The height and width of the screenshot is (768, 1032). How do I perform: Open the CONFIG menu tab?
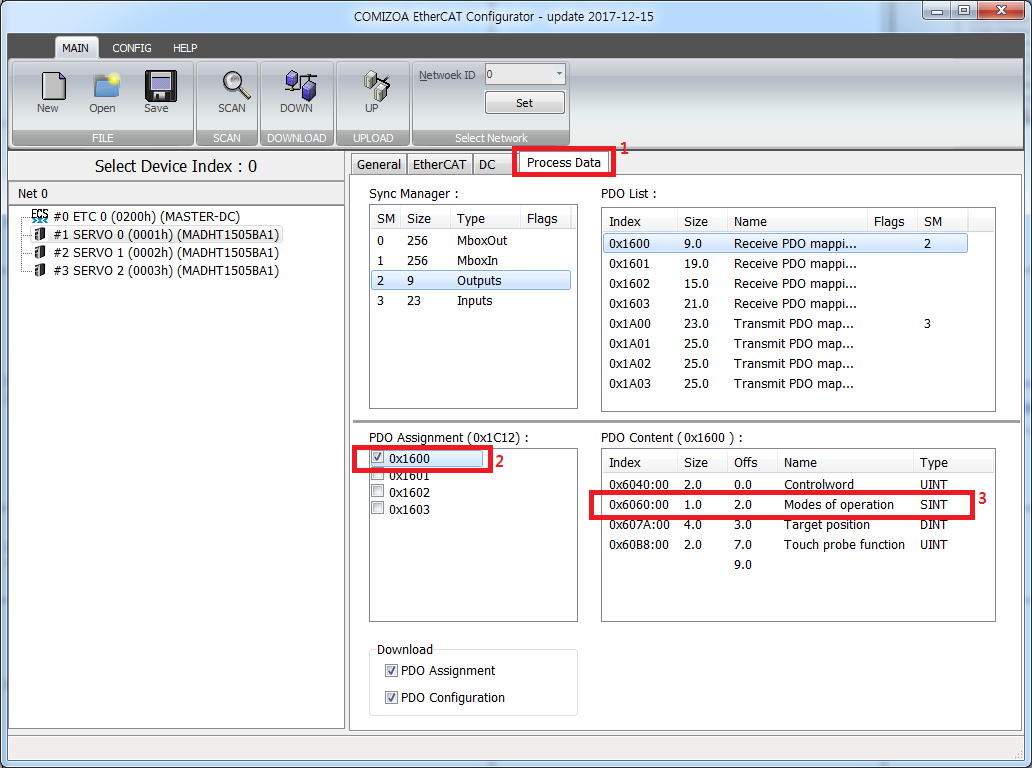point(132,48)
